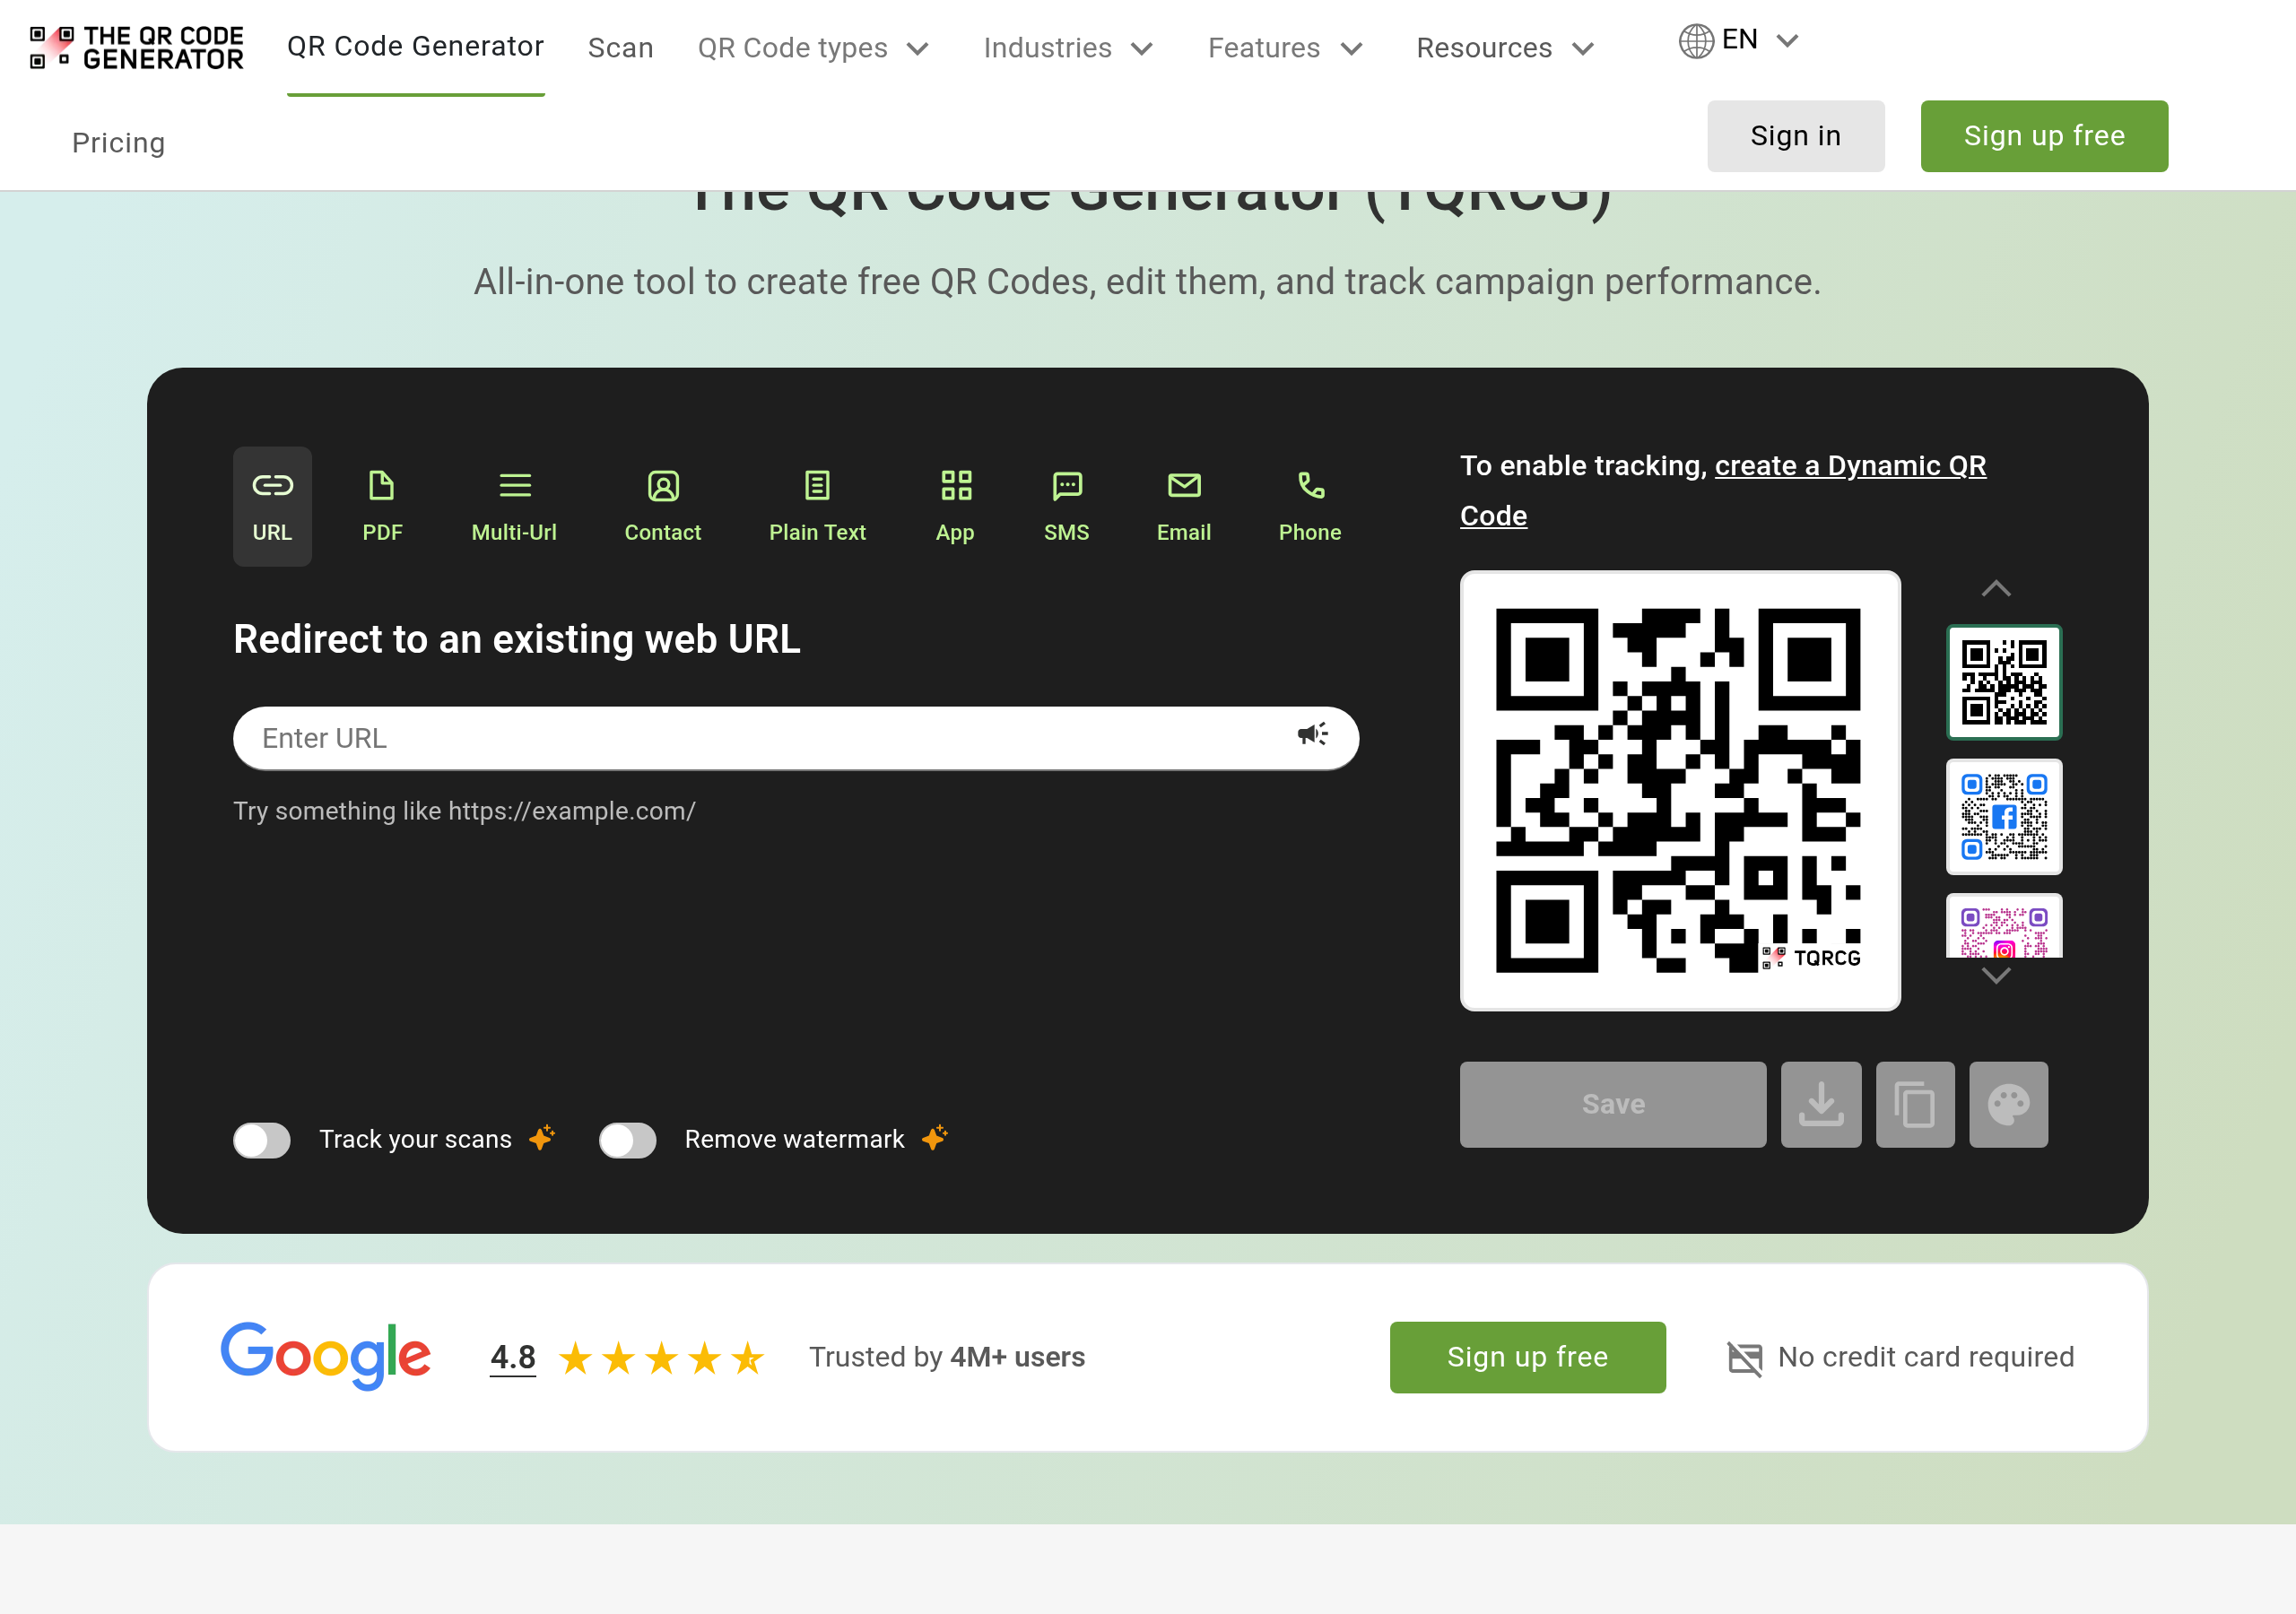Screen dimensions: 2296x1614
Task: Choose the Multi-Url QR type tab
Action: (x=514, y=506)
